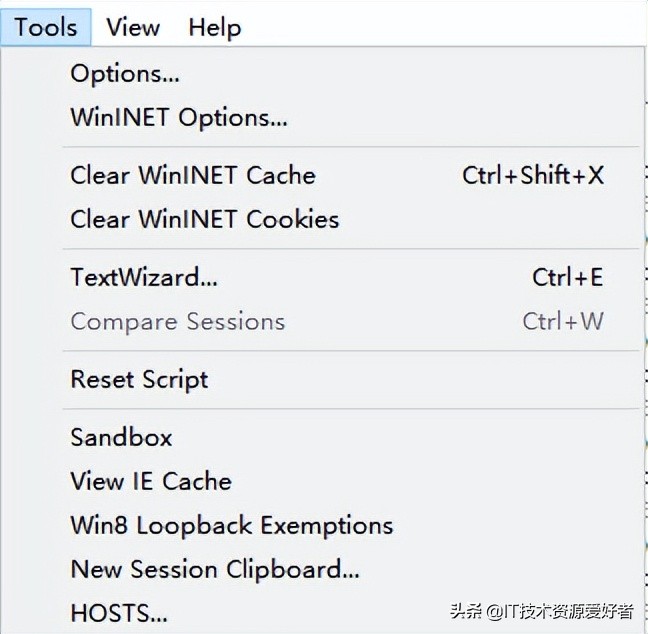Open the HOSTS... editor entry
The image size is (648, 634).
(x=118, y=612)
